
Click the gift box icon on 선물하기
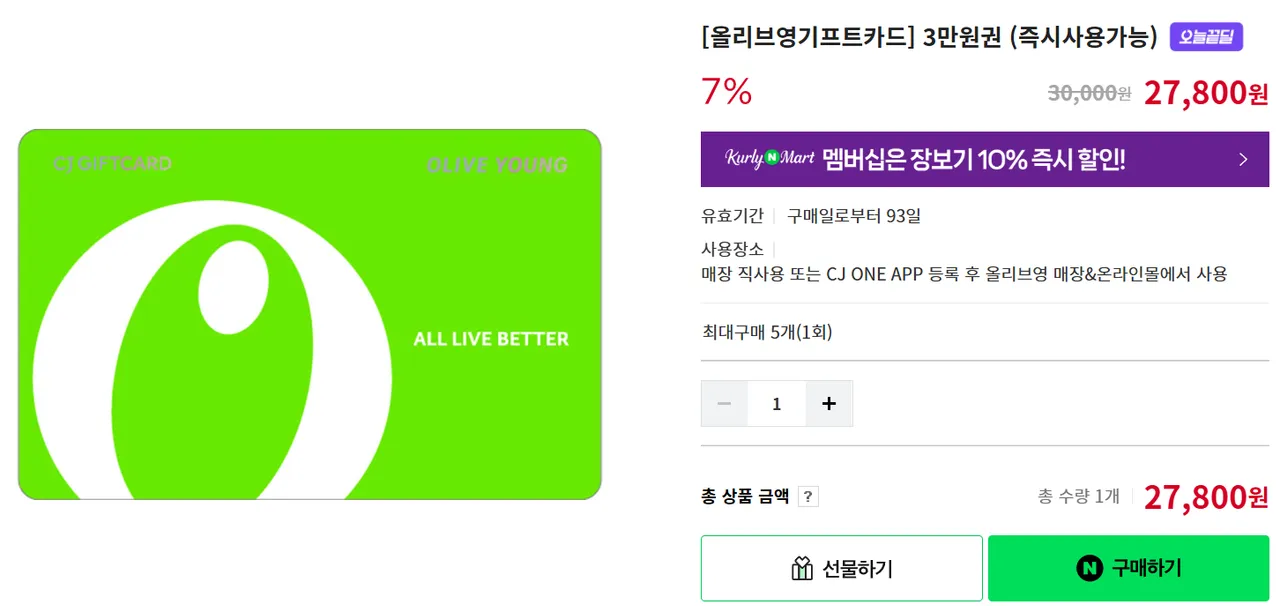[801, 569]
